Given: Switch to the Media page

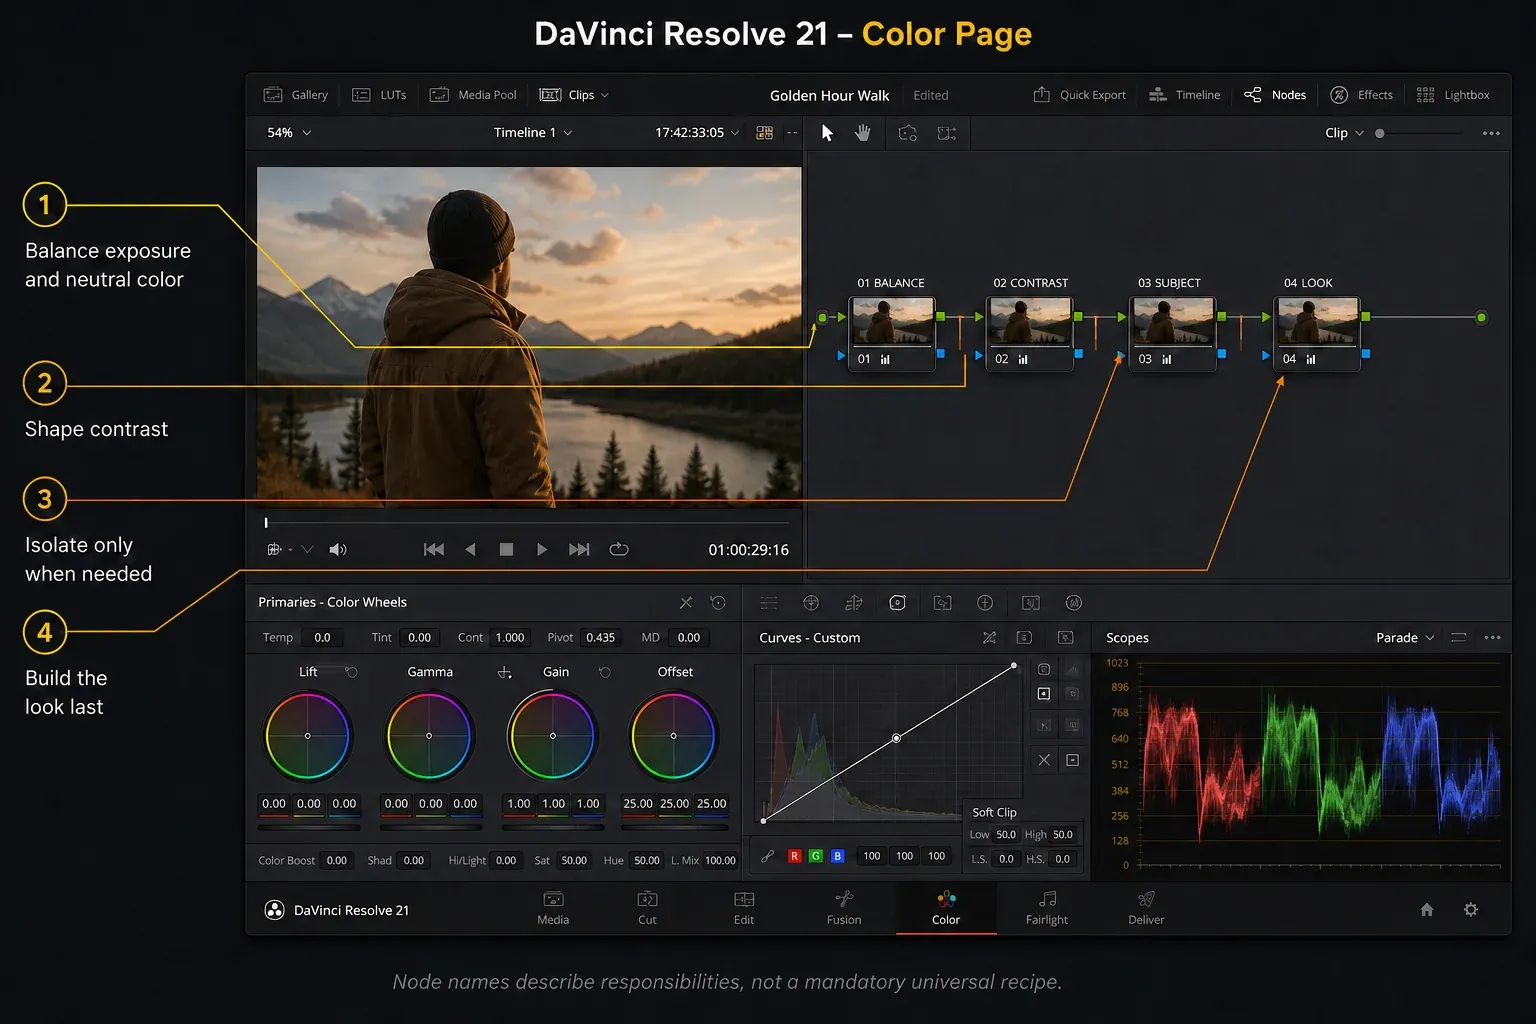Looking at the screenshot, I should pos(553,909).
